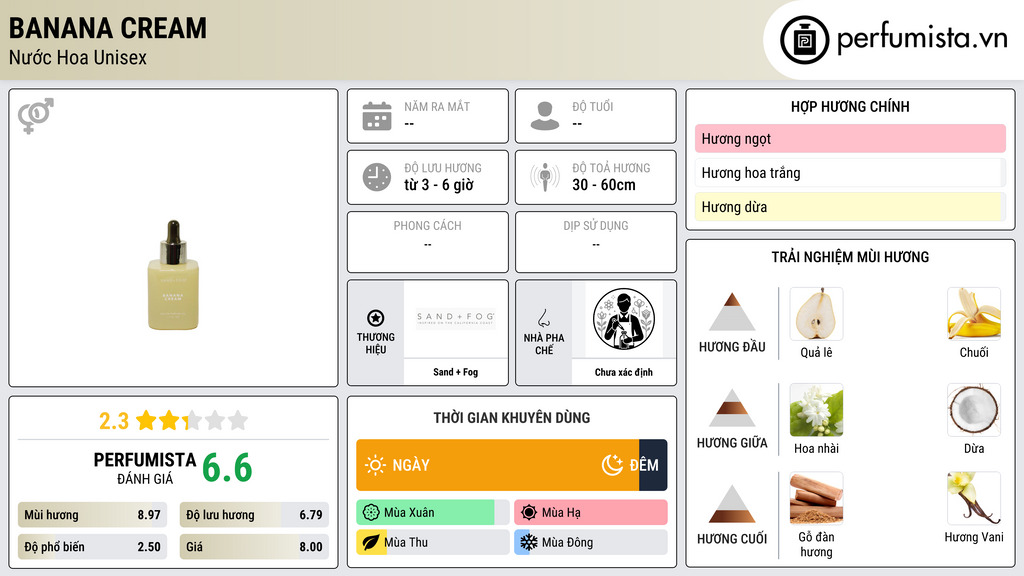The height and width of the screenshot is (576, 1024).
Task: Click the calendar icon beside Năm ra mắt
Action: pos(377,116)
